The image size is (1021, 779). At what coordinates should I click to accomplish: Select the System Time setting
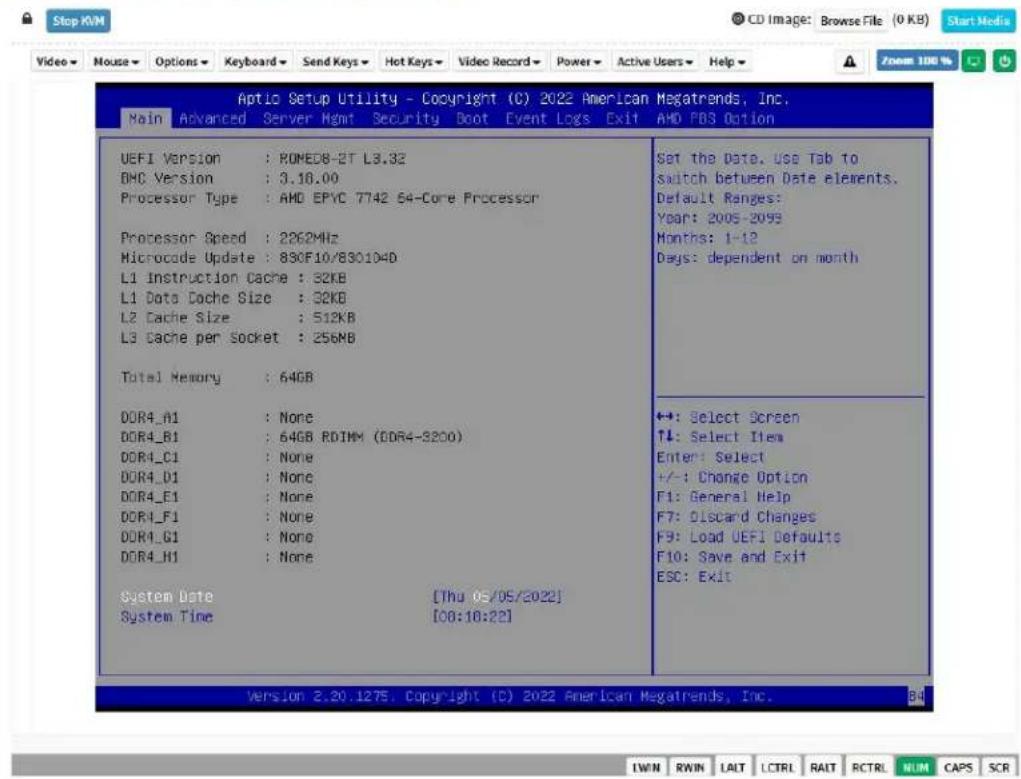pos(167,616)
